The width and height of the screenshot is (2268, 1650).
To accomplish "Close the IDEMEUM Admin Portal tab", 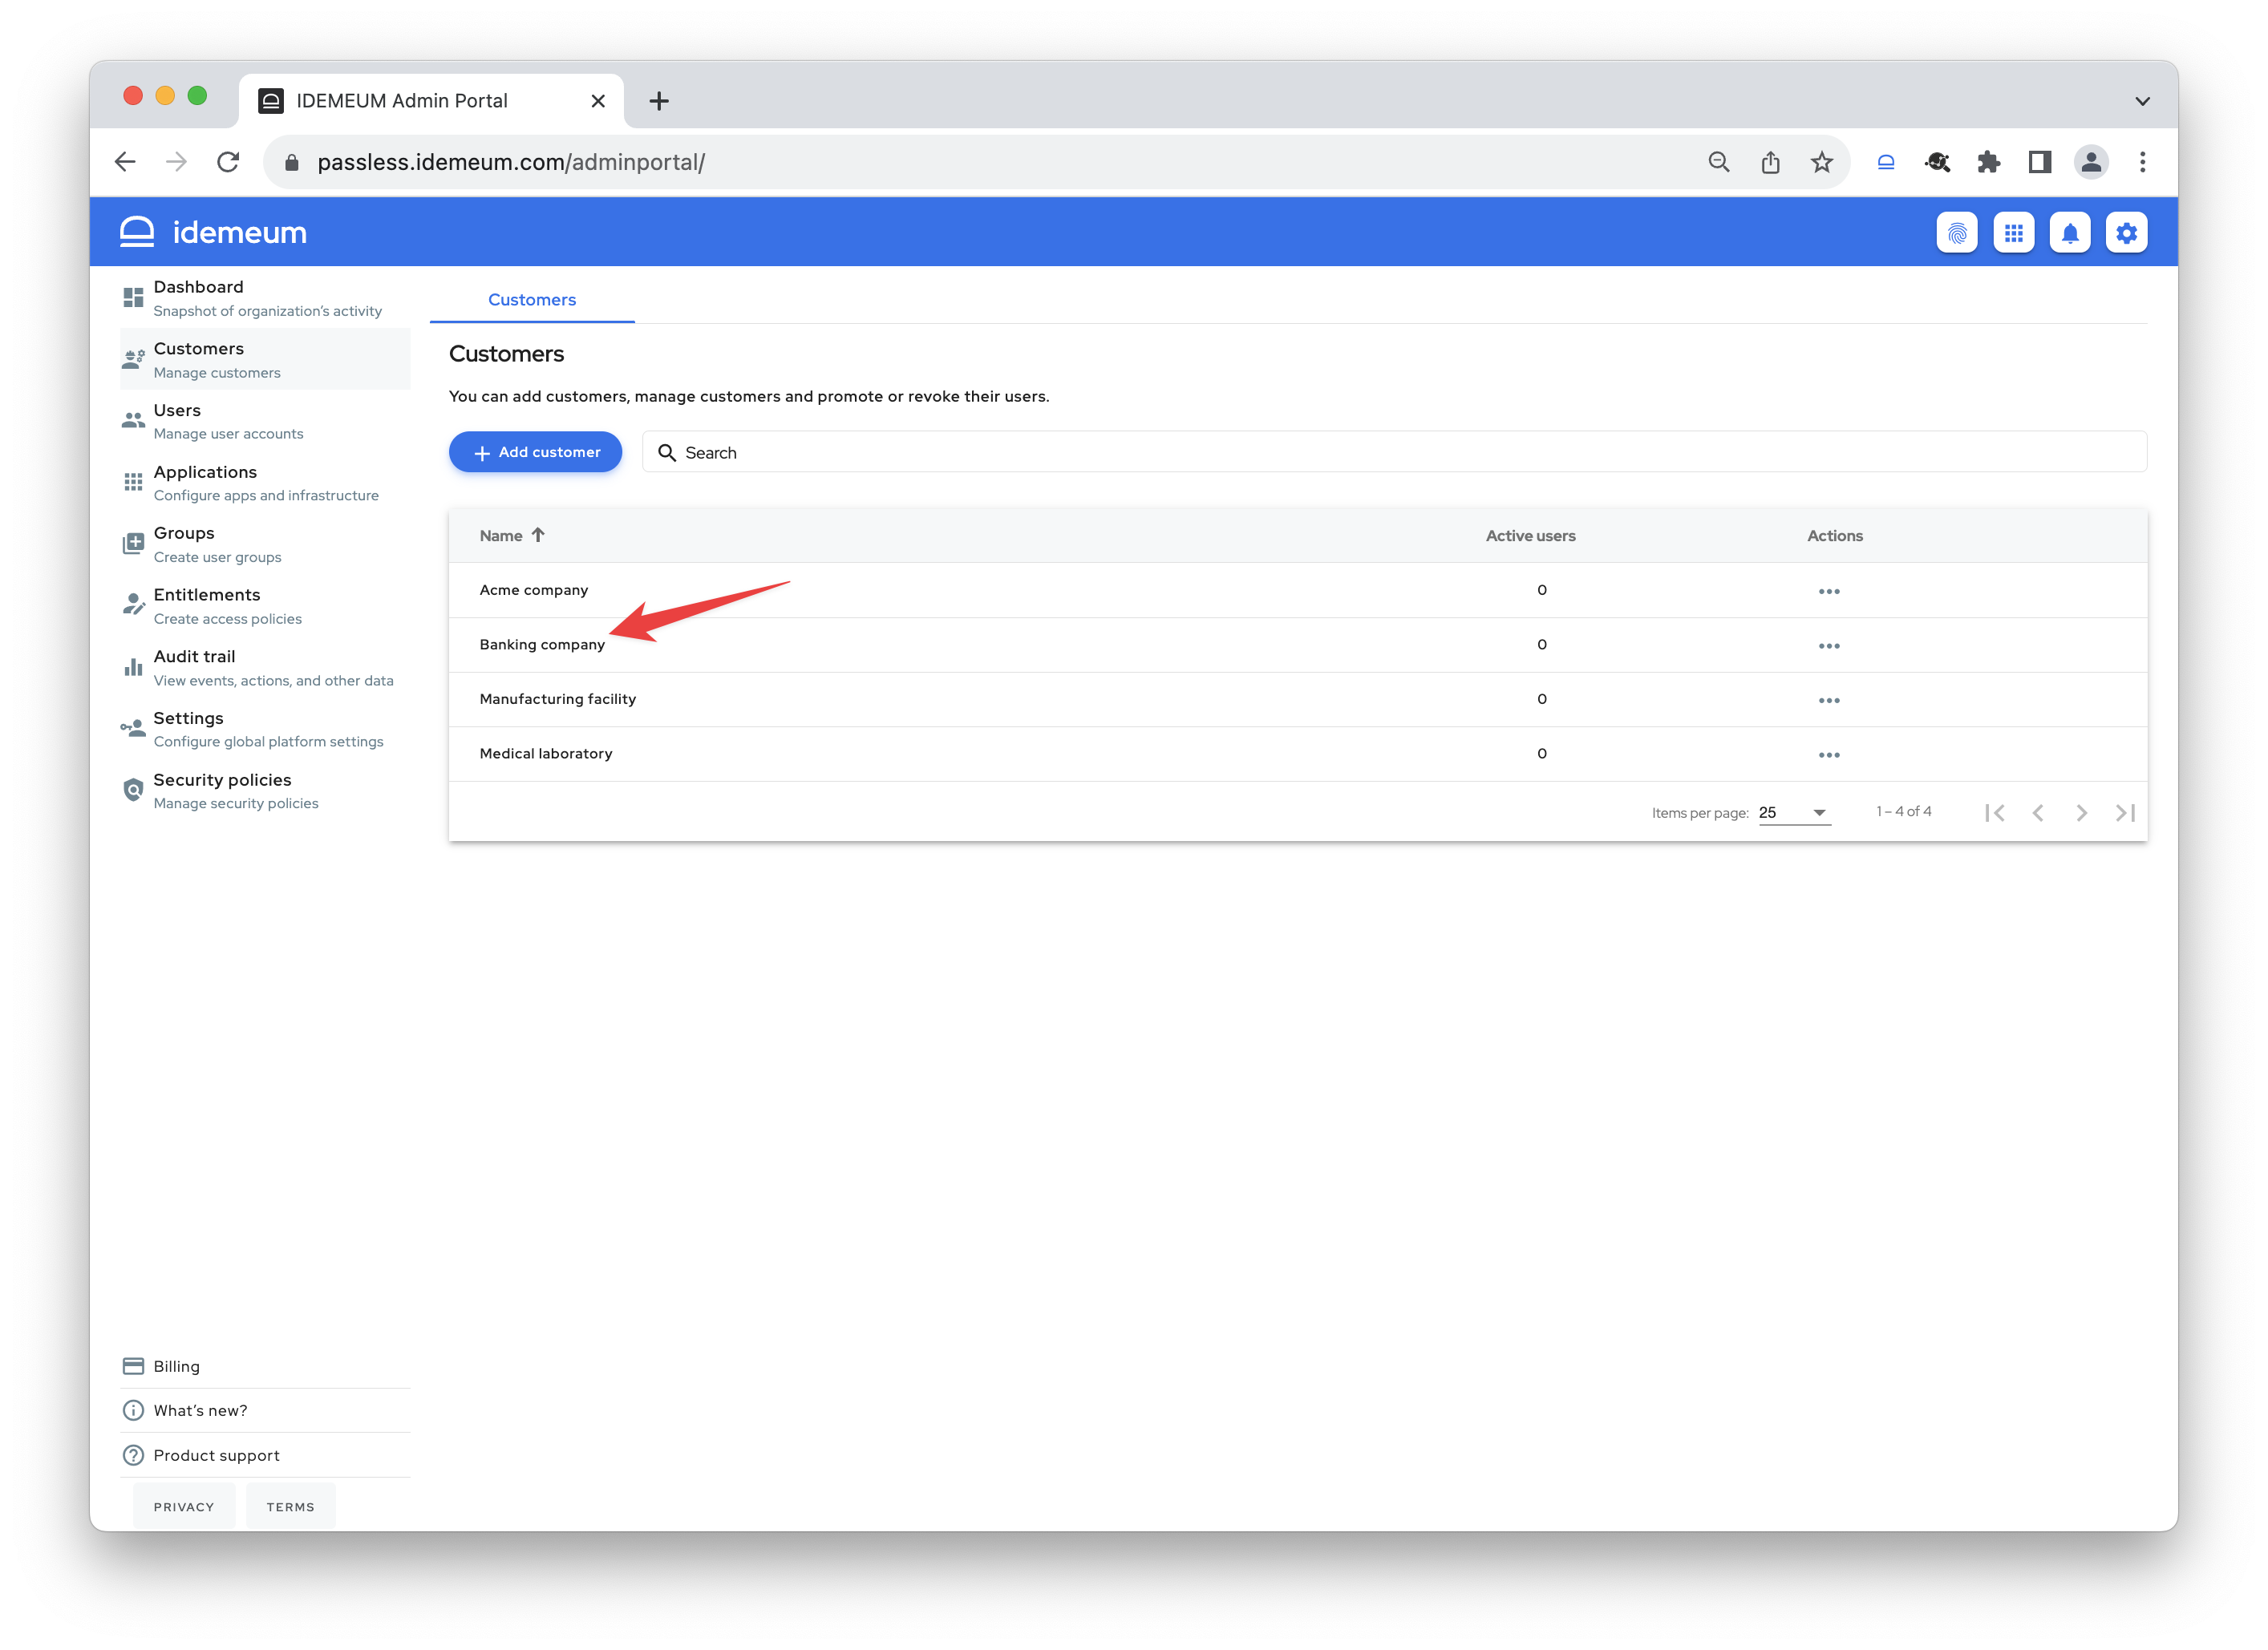I will (598, 101).
